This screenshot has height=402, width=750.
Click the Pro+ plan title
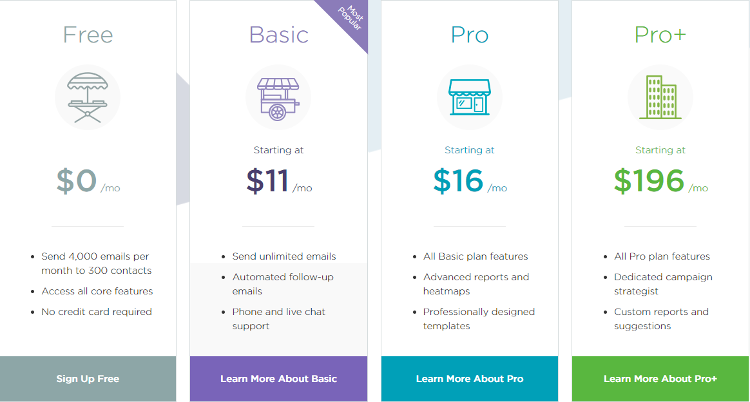click(x=661, y=35)
